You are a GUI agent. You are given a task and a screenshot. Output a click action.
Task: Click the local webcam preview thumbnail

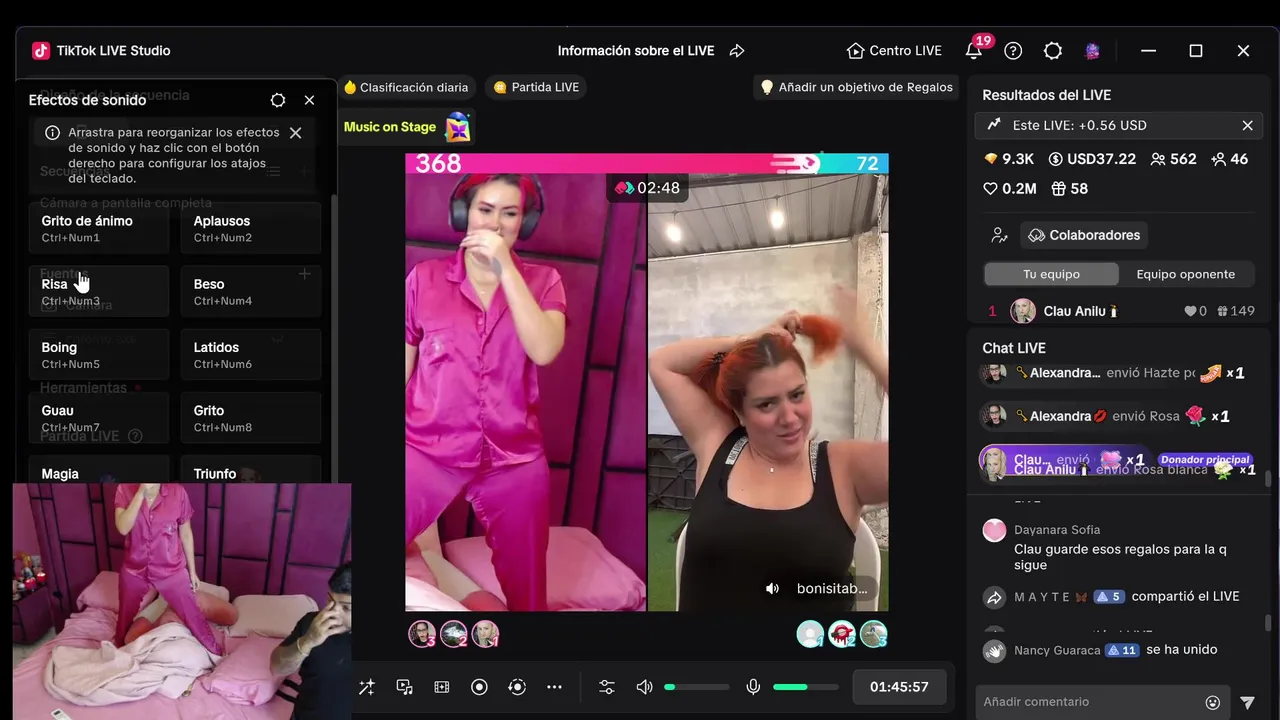182,602
